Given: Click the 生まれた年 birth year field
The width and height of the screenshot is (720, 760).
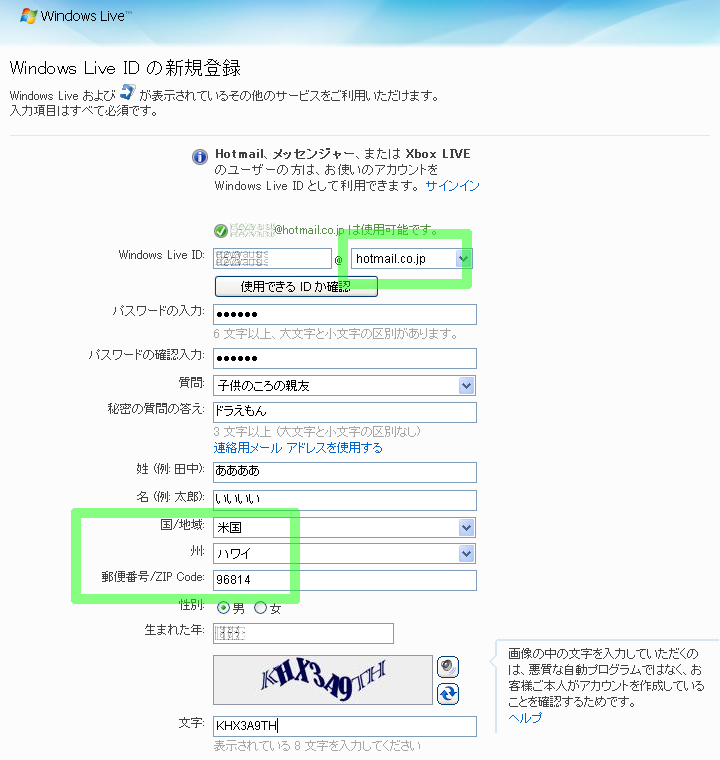Looking at the screenshot, I should coord(304,633).
